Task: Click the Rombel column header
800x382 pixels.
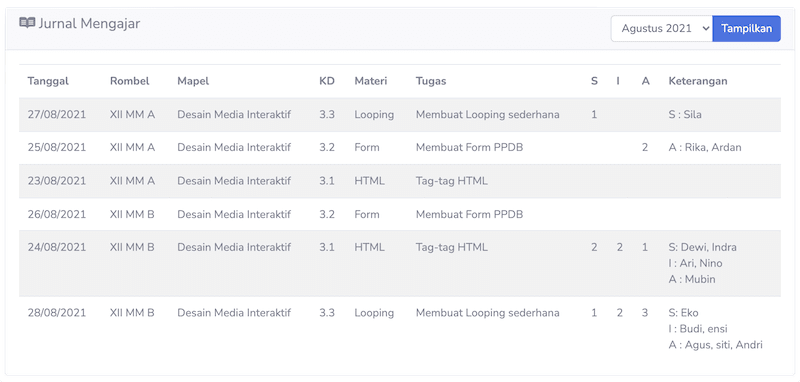Action: click(130, 81)
